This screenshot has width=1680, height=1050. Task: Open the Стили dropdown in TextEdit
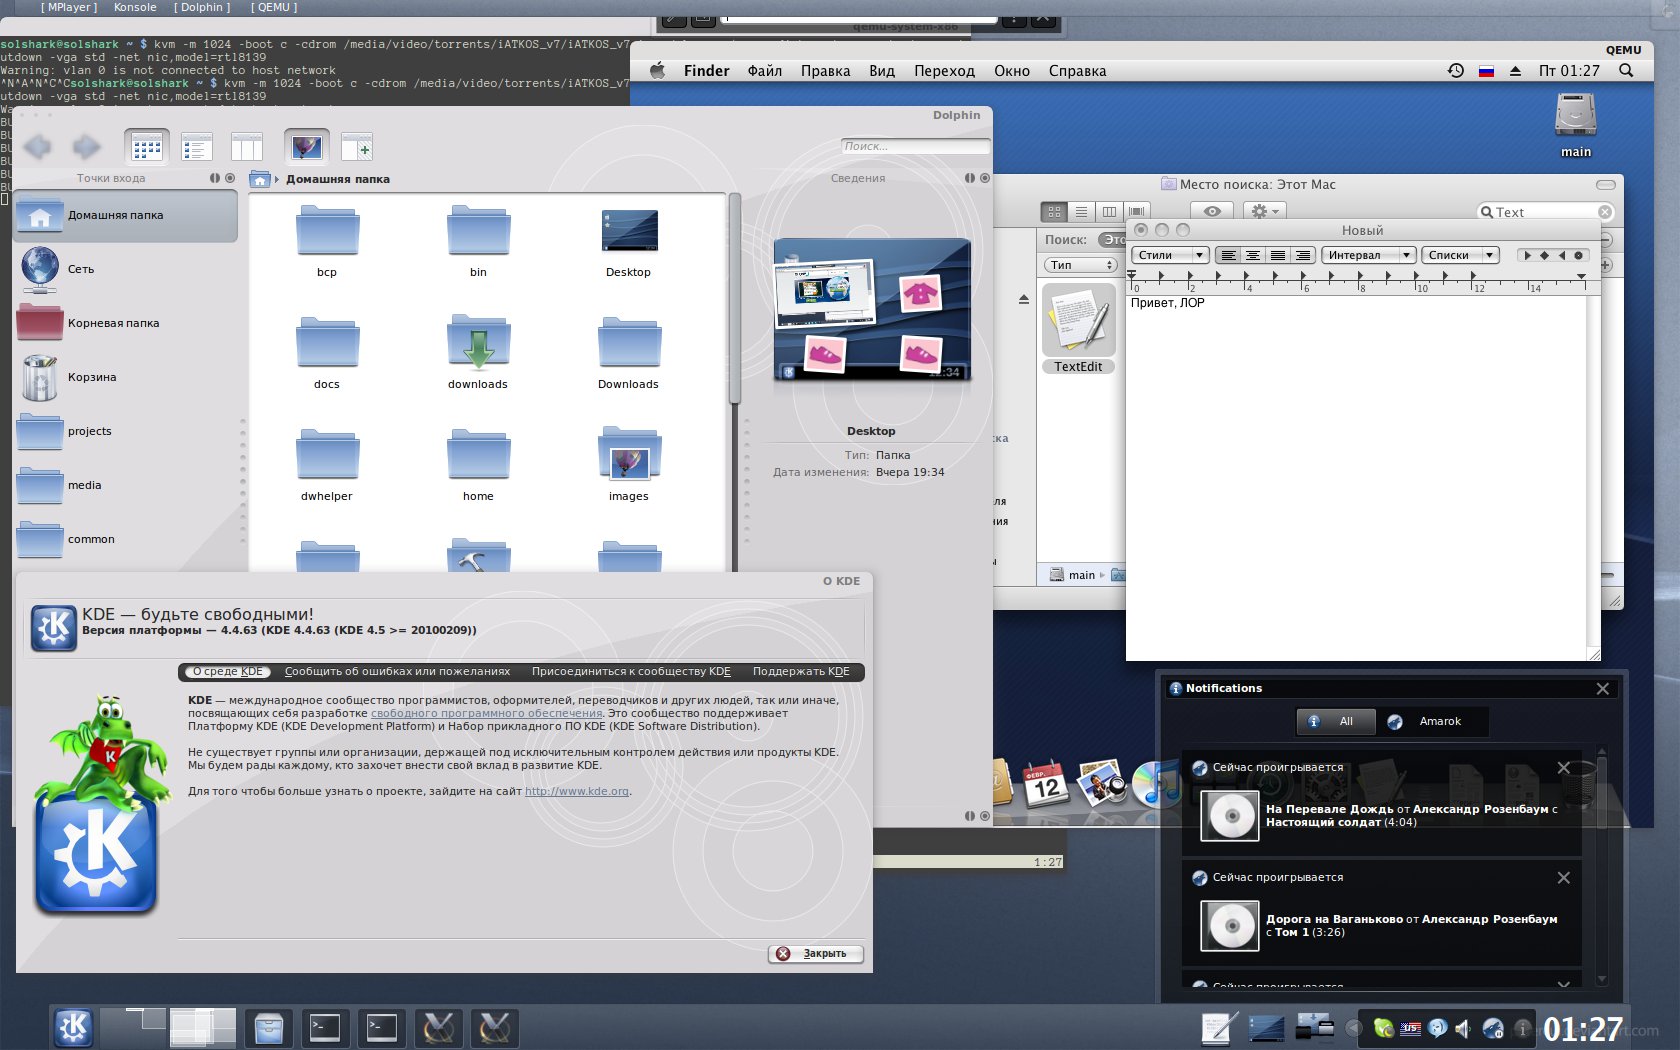point(1171,255)
